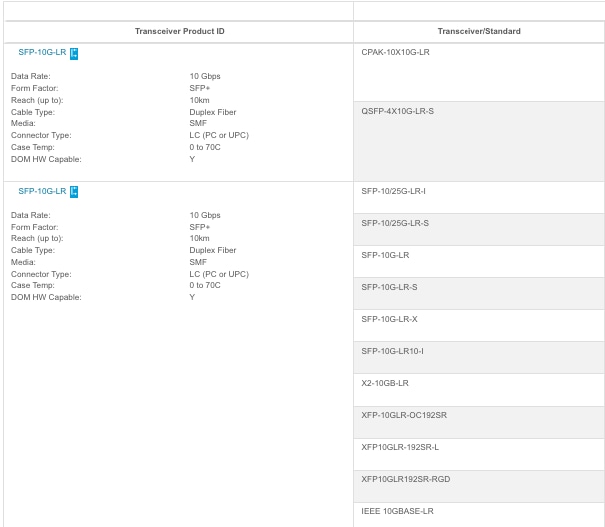The width and height of the screenshot is (605, 527).
Task: Click the LC (PC or UPC) value in the upper entry
Action: coord(219,135)
